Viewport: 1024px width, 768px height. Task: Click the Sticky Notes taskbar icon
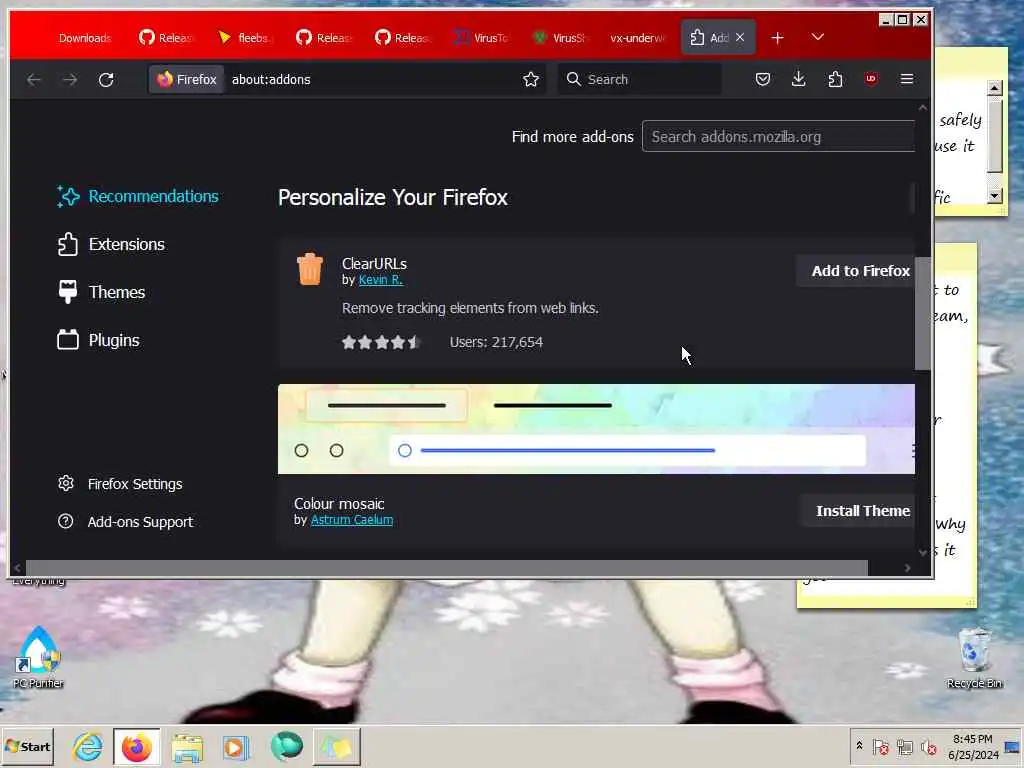pyautogui.click(x=337, y=746)
